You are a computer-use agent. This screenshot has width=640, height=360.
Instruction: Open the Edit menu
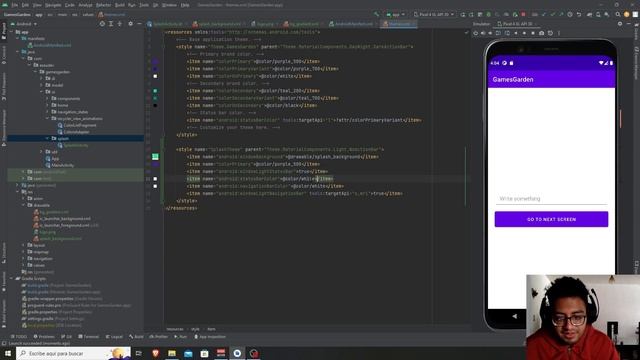(25, 5)
